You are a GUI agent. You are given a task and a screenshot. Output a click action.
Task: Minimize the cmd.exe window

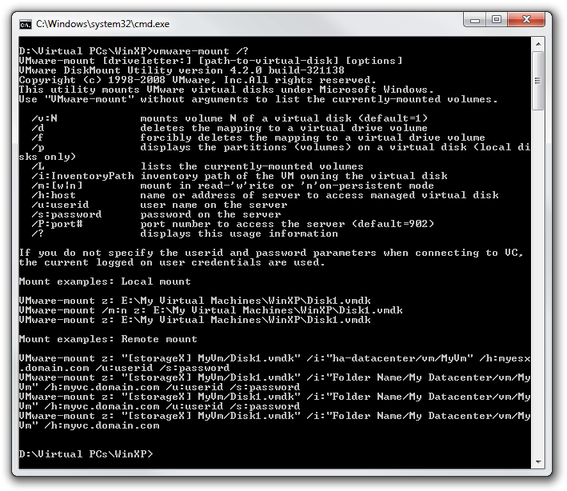click(475, 20)
